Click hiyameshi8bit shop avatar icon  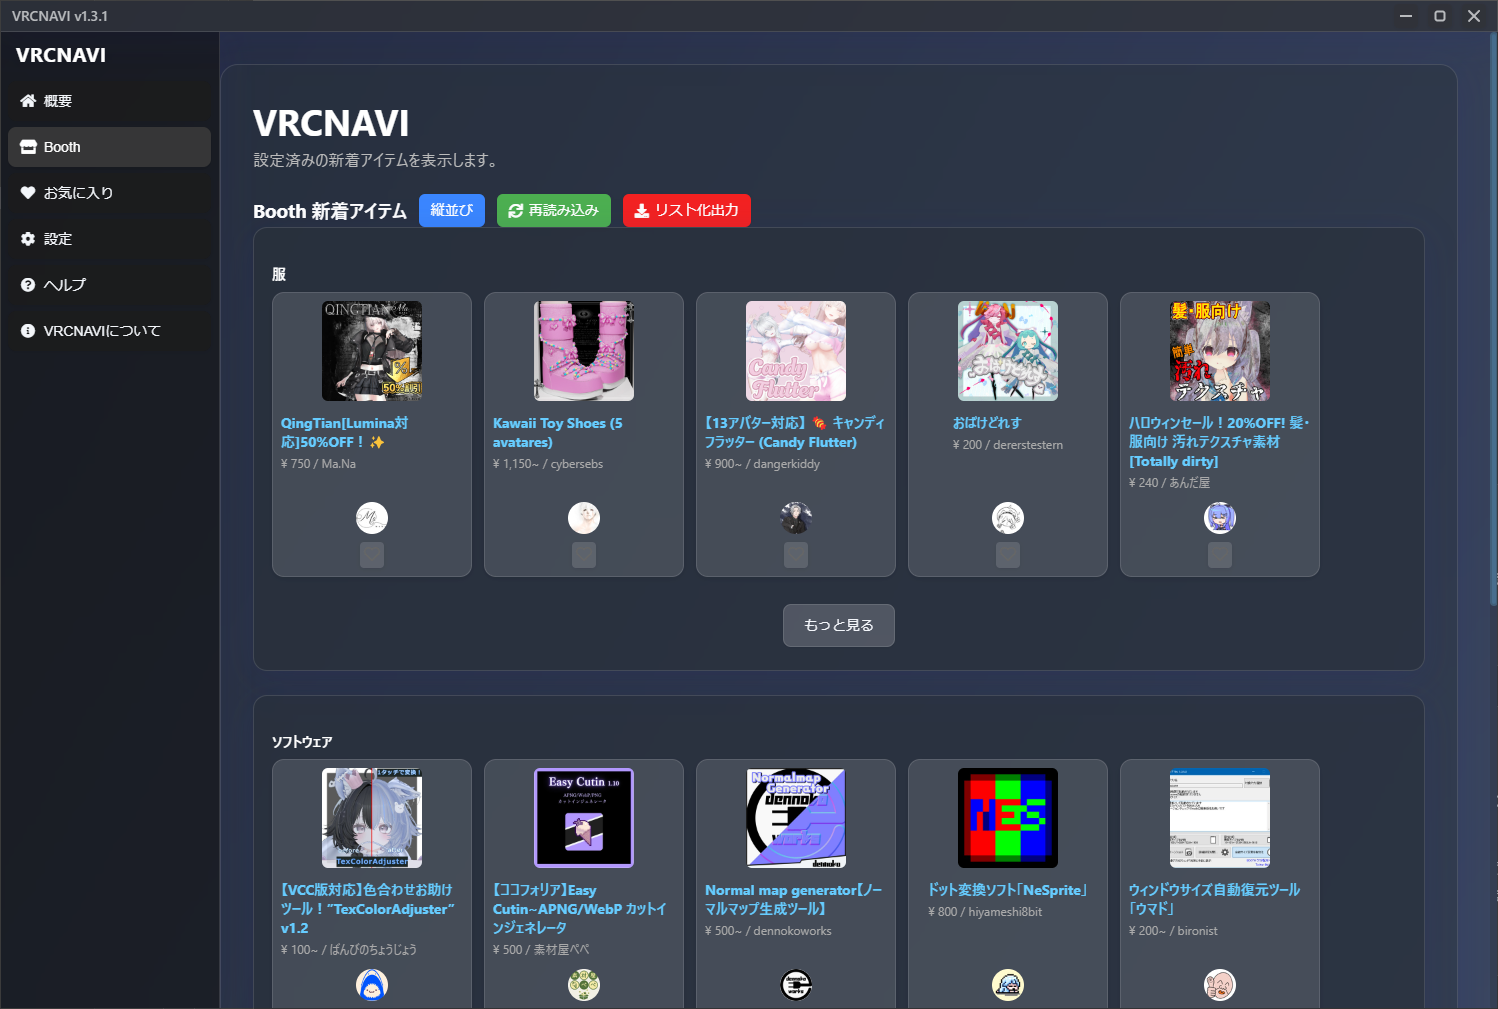click(x=1008, y=985)
